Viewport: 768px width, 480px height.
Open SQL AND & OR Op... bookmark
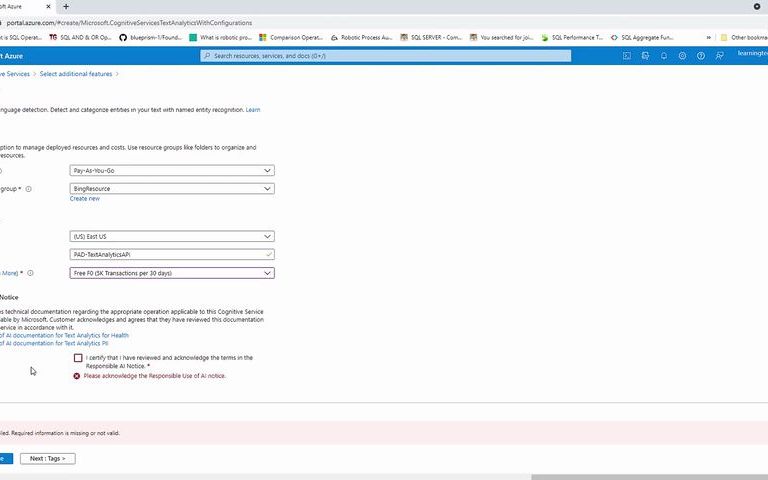click(80, 37)
